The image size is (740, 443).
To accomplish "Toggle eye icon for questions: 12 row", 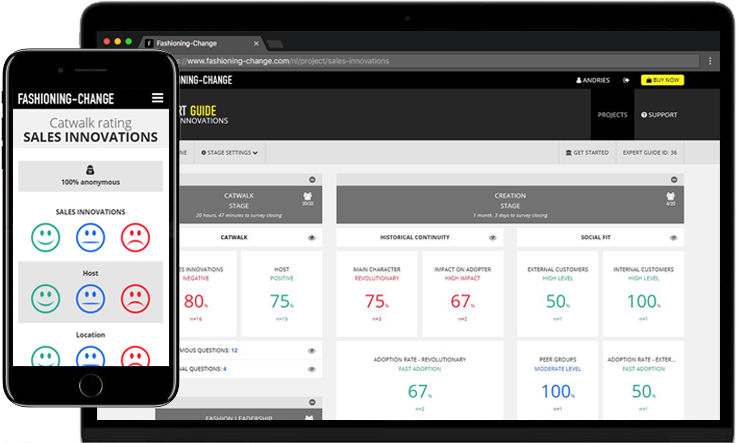I will coord(311,351).
